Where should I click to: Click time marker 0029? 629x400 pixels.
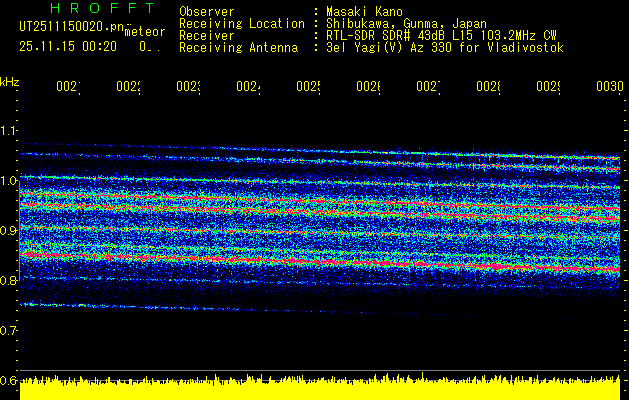pyautogui.click(x=549, y=87)
